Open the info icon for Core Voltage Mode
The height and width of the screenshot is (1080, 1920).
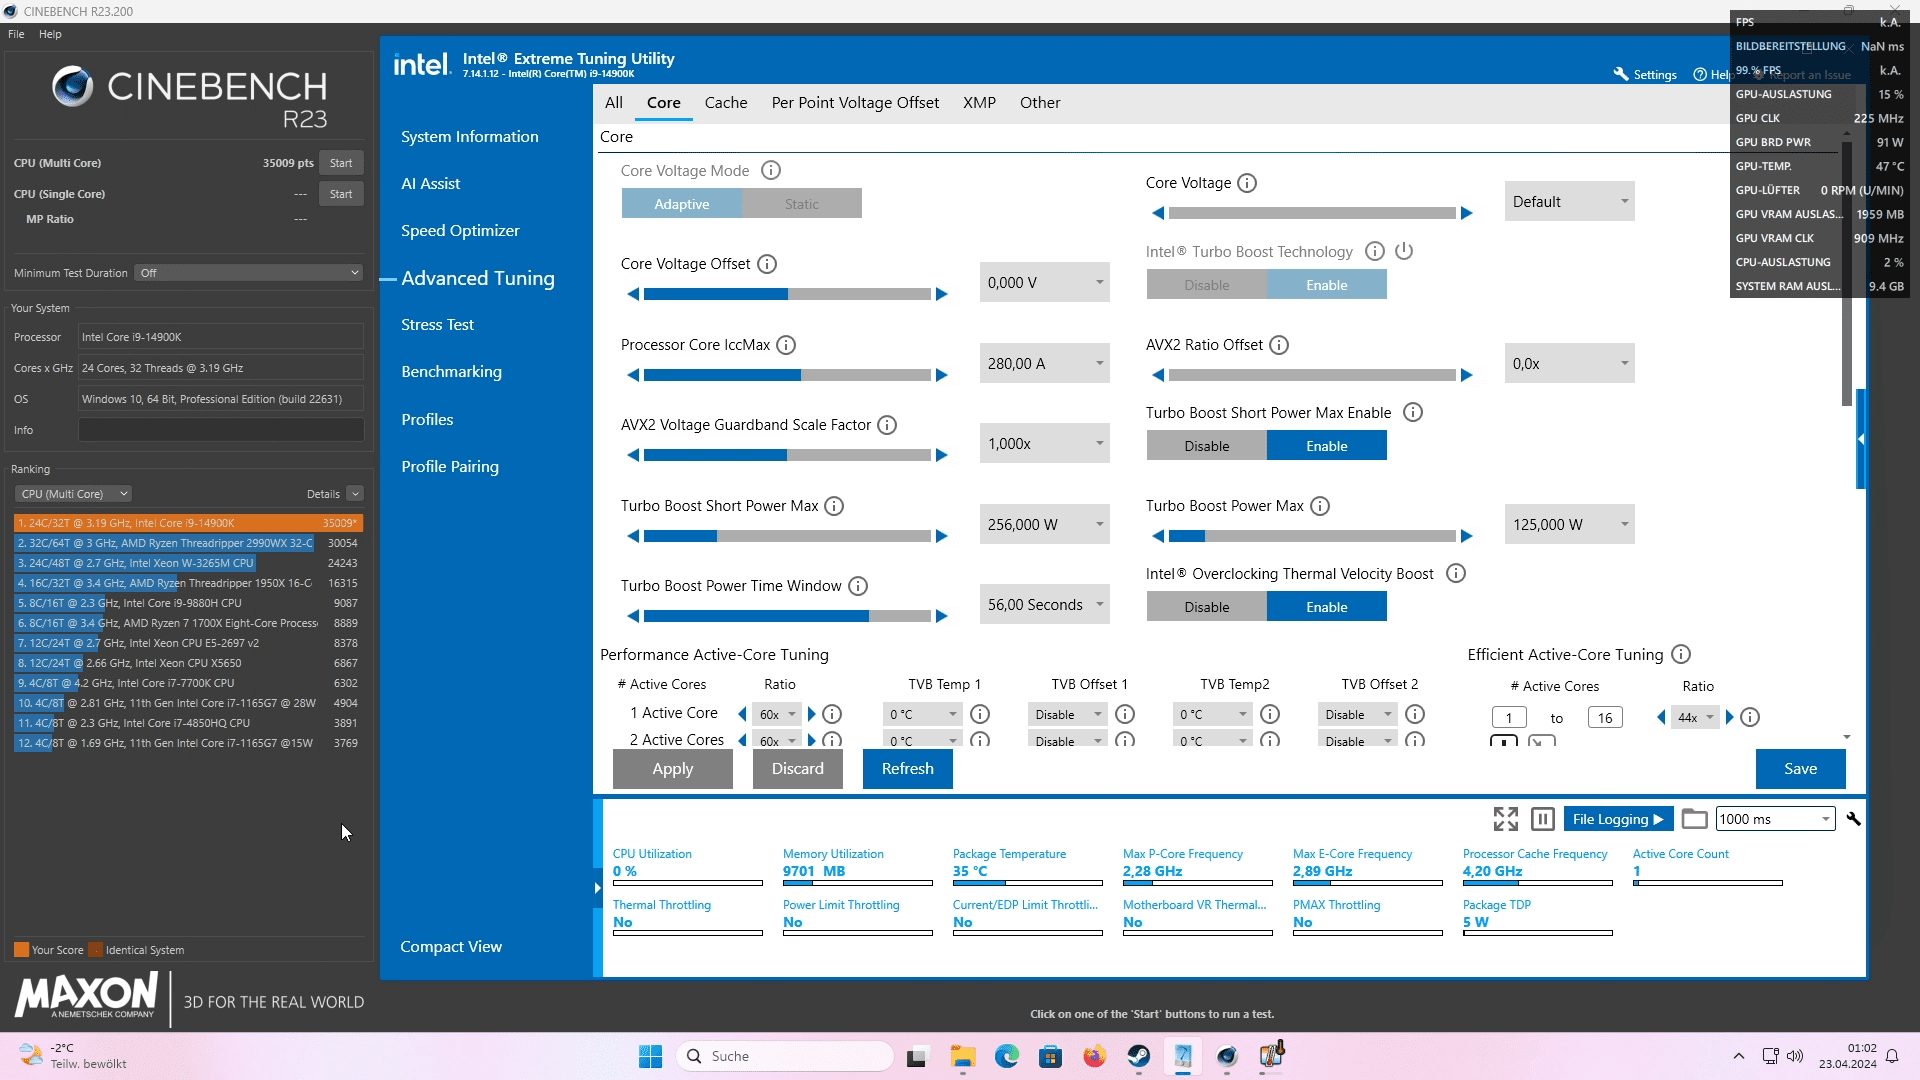tap(770, 171)
